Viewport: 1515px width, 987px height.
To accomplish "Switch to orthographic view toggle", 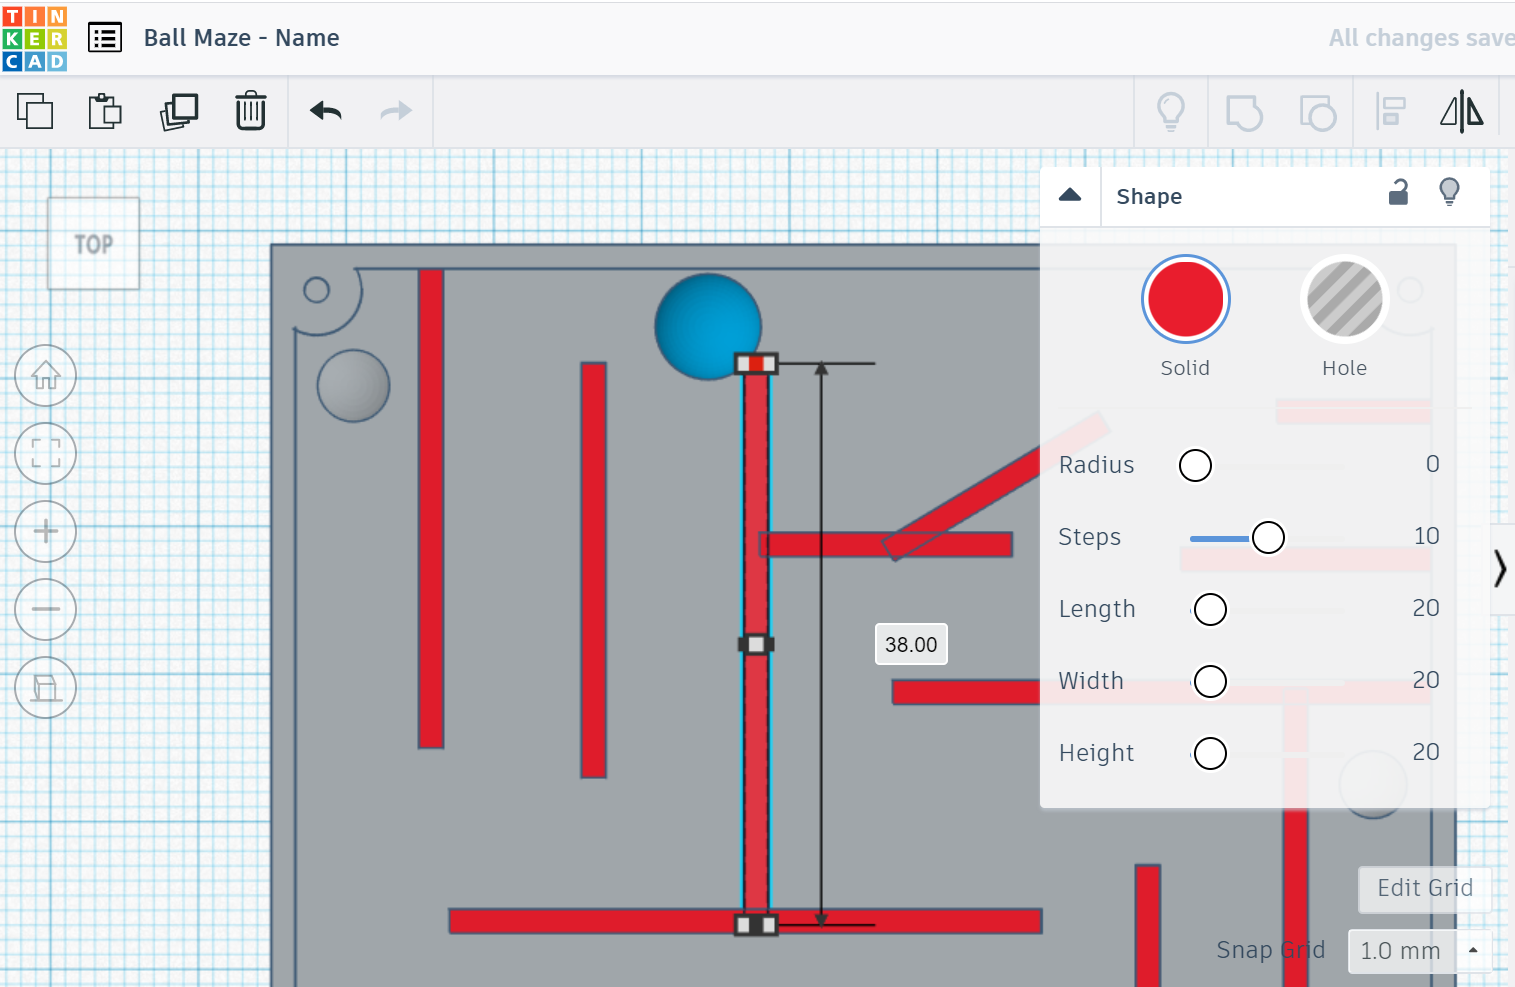I will click(45, 688).
